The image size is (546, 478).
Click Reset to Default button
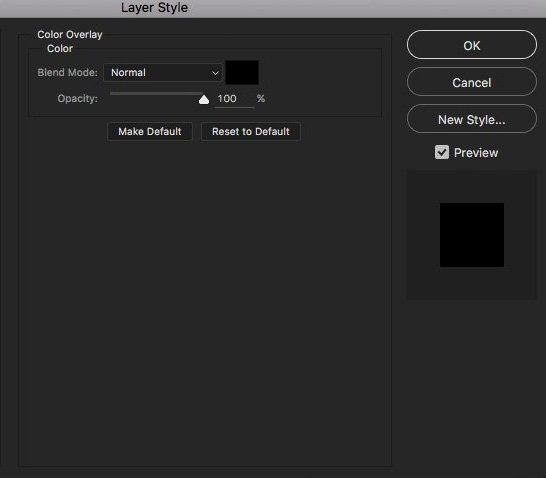(251, 131)
